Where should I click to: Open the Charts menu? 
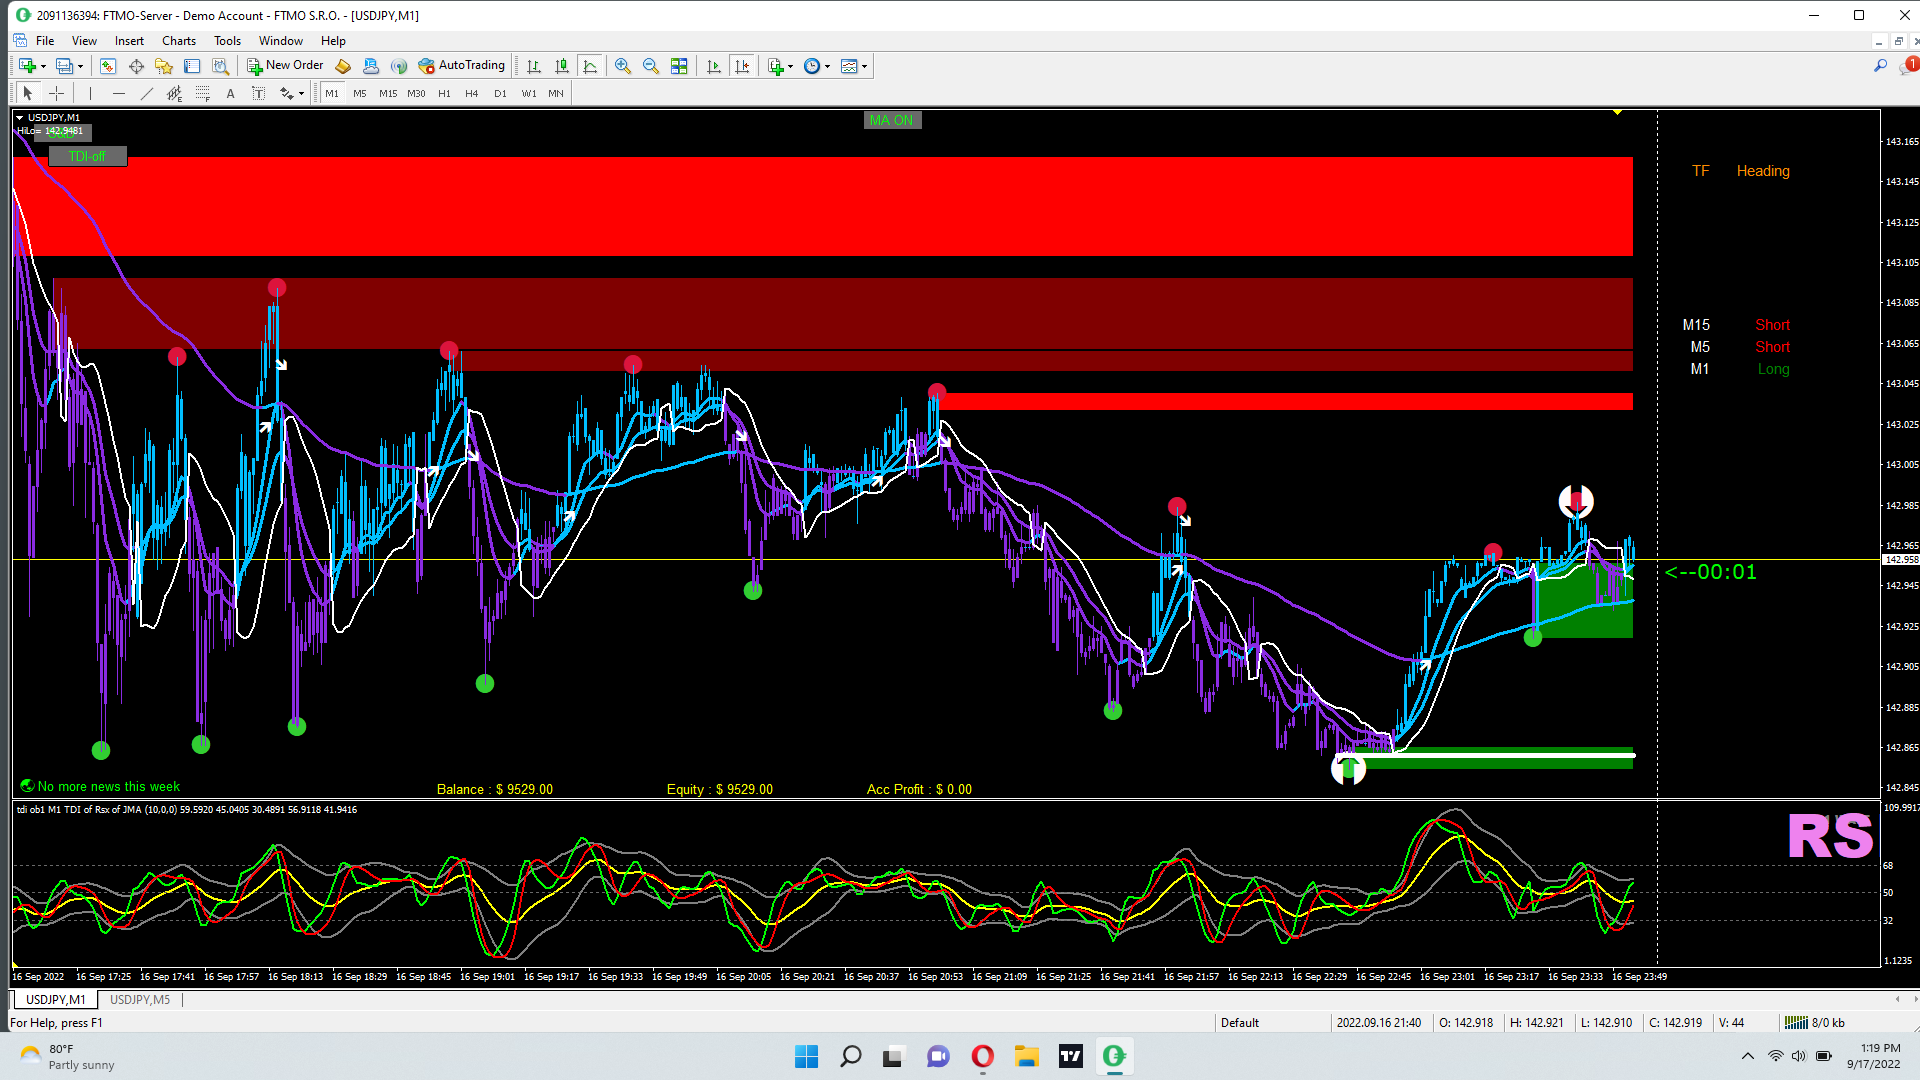178,41
